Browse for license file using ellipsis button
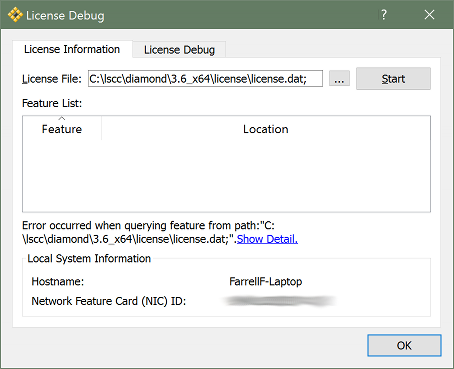The height and width of the screenshot is (369, 454). point(339,79)
